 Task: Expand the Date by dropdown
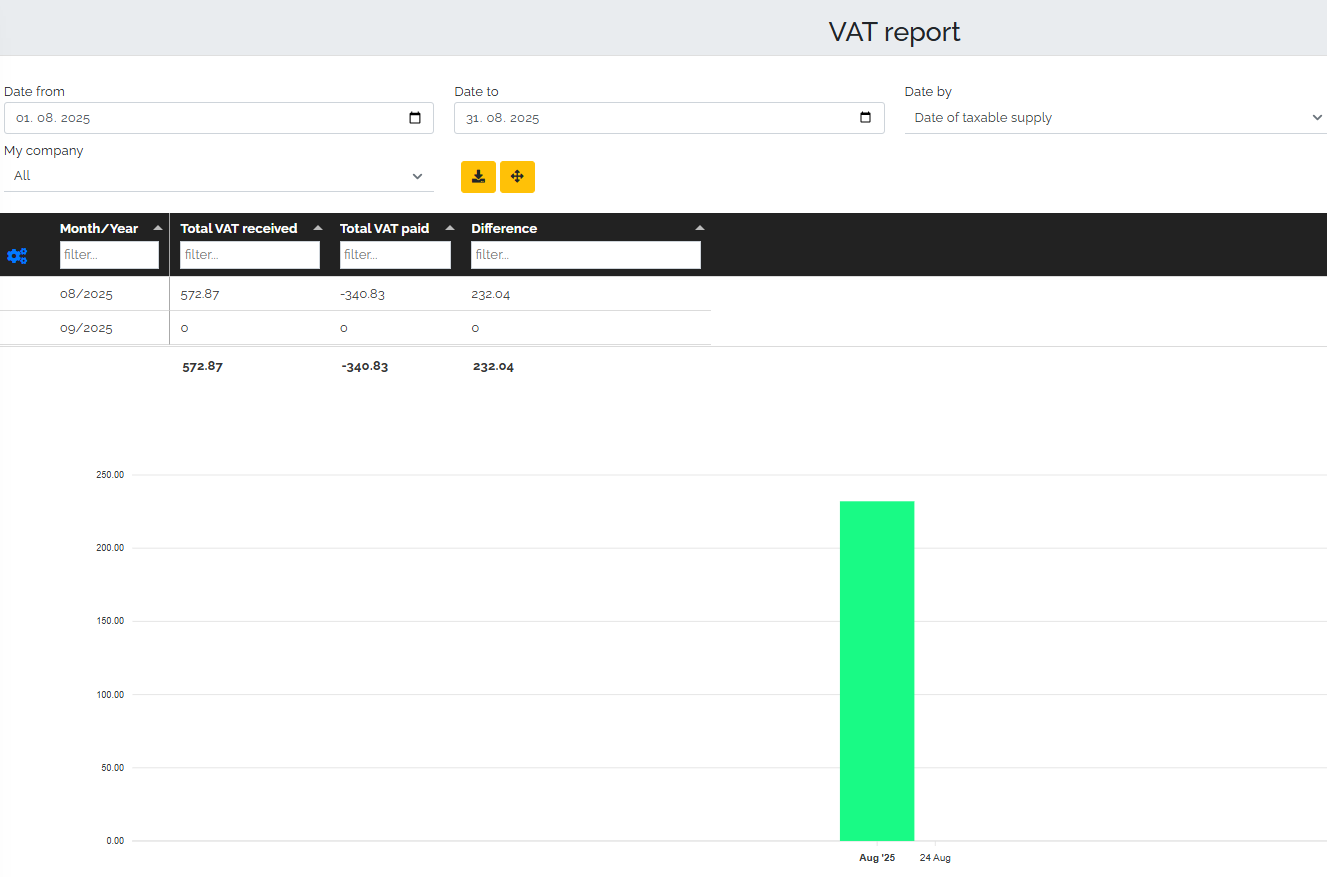[1115, 118]
